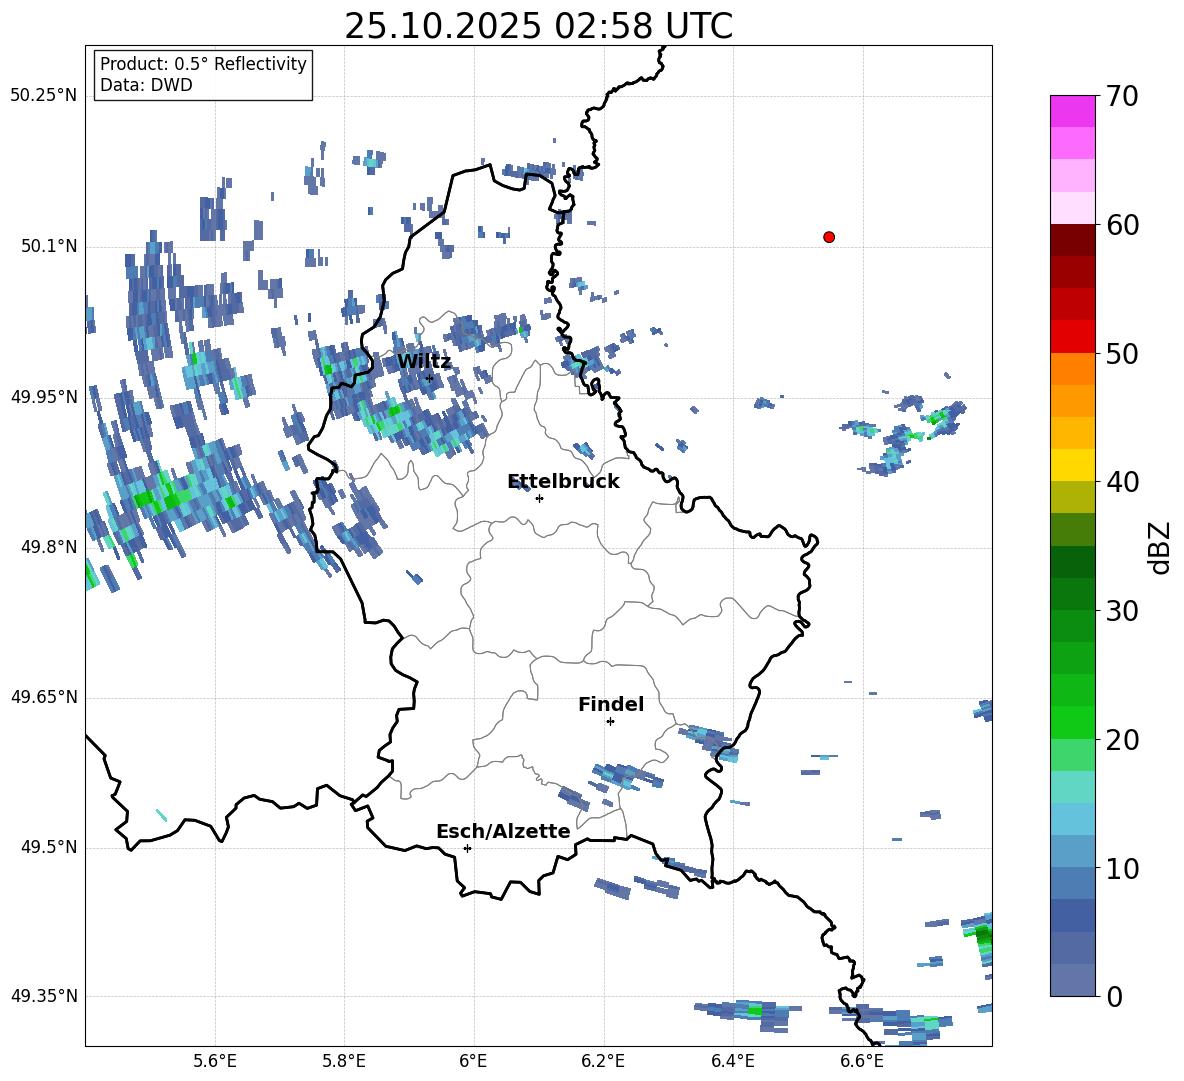Click the 50.25°N latitude label
The height and width of the screenshot is (1081, 1184).
click(x=44, y=96)
